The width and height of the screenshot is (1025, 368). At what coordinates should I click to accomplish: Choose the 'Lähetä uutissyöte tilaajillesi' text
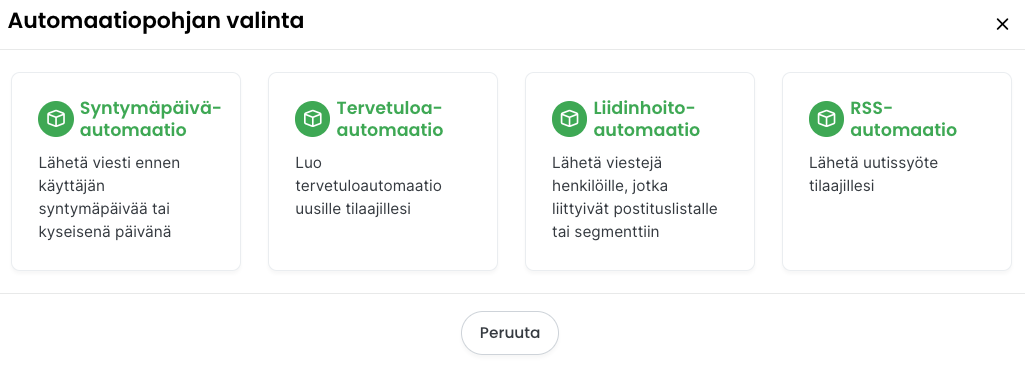coord(873,175)
